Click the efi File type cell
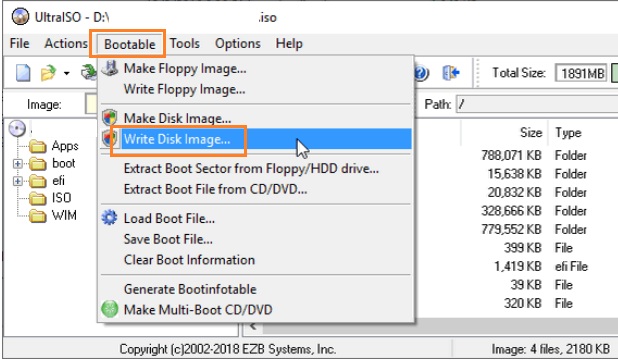Viewport: 618px width, 360px height. tap(571, 267)
